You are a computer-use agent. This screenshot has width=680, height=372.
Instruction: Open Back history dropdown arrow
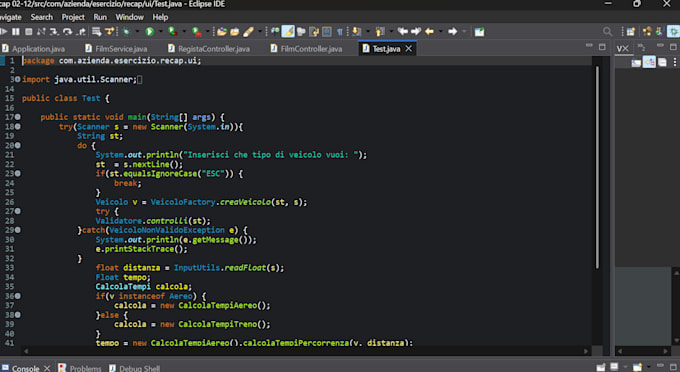pyautogui.click(x=441, y=32)
